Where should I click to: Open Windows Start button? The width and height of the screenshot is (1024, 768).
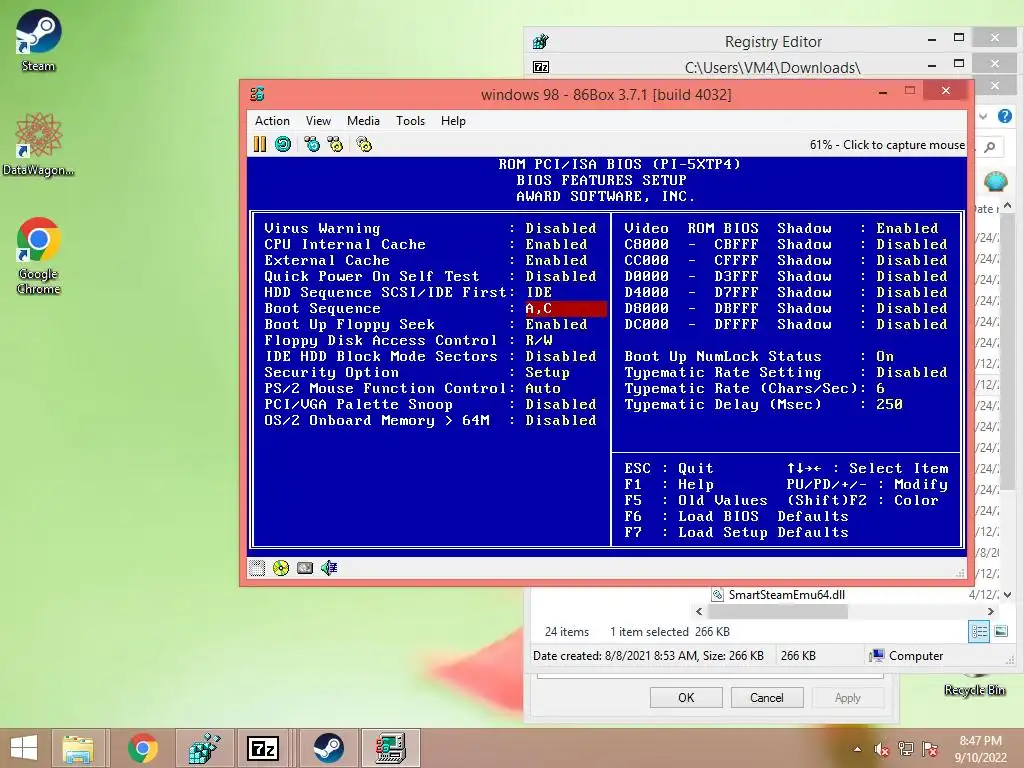[24, 748]
